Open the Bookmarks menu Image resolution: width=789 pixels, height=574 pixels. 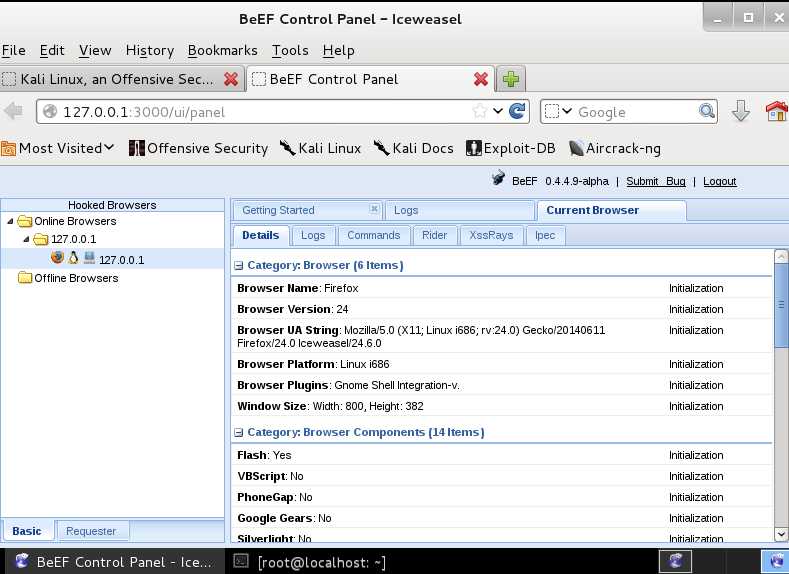(x=222, y=50)
